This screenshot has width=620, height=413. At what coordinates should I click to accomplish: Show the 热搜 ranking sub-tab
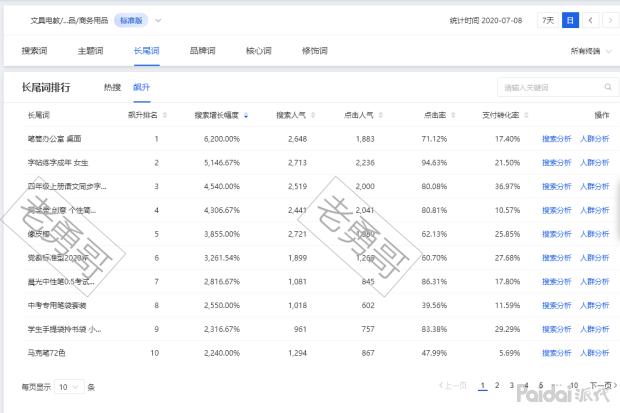click(112, 87)
